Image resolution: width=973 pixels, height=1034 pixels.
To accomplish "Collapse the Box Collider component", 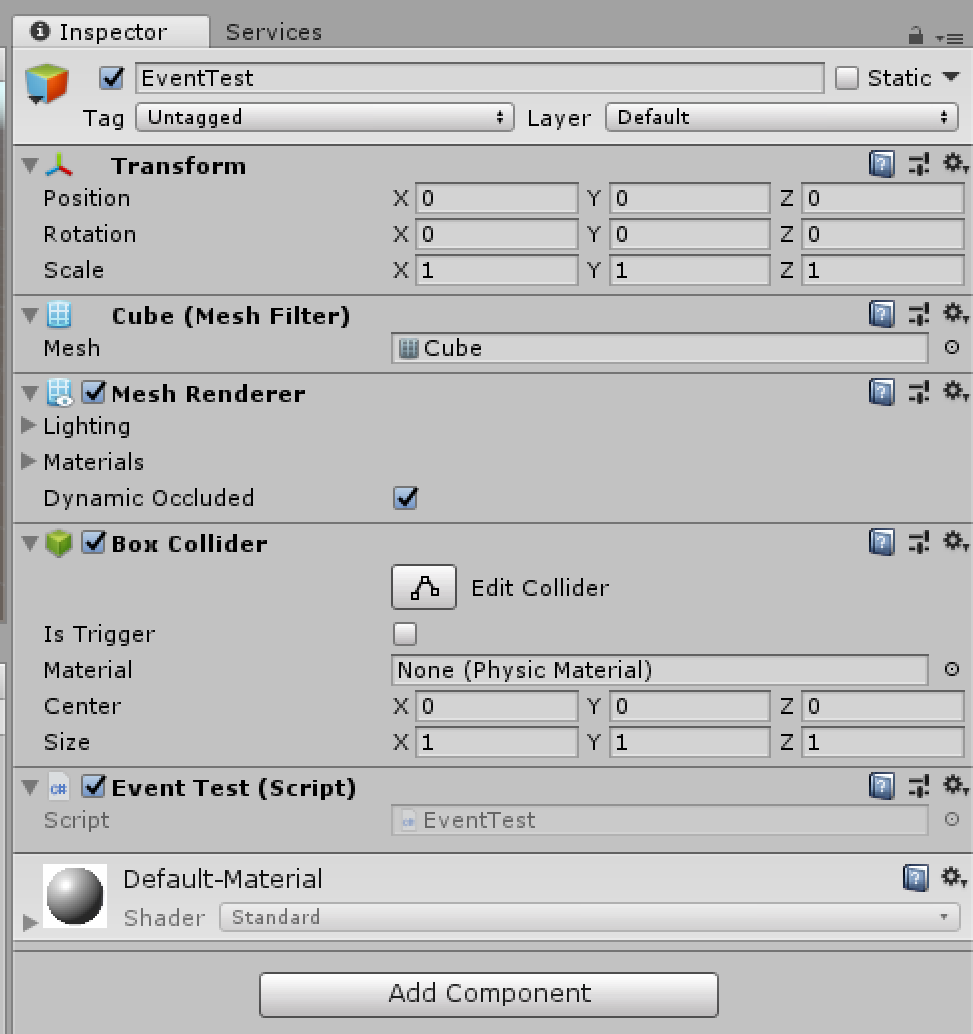I will coord(28,542).
